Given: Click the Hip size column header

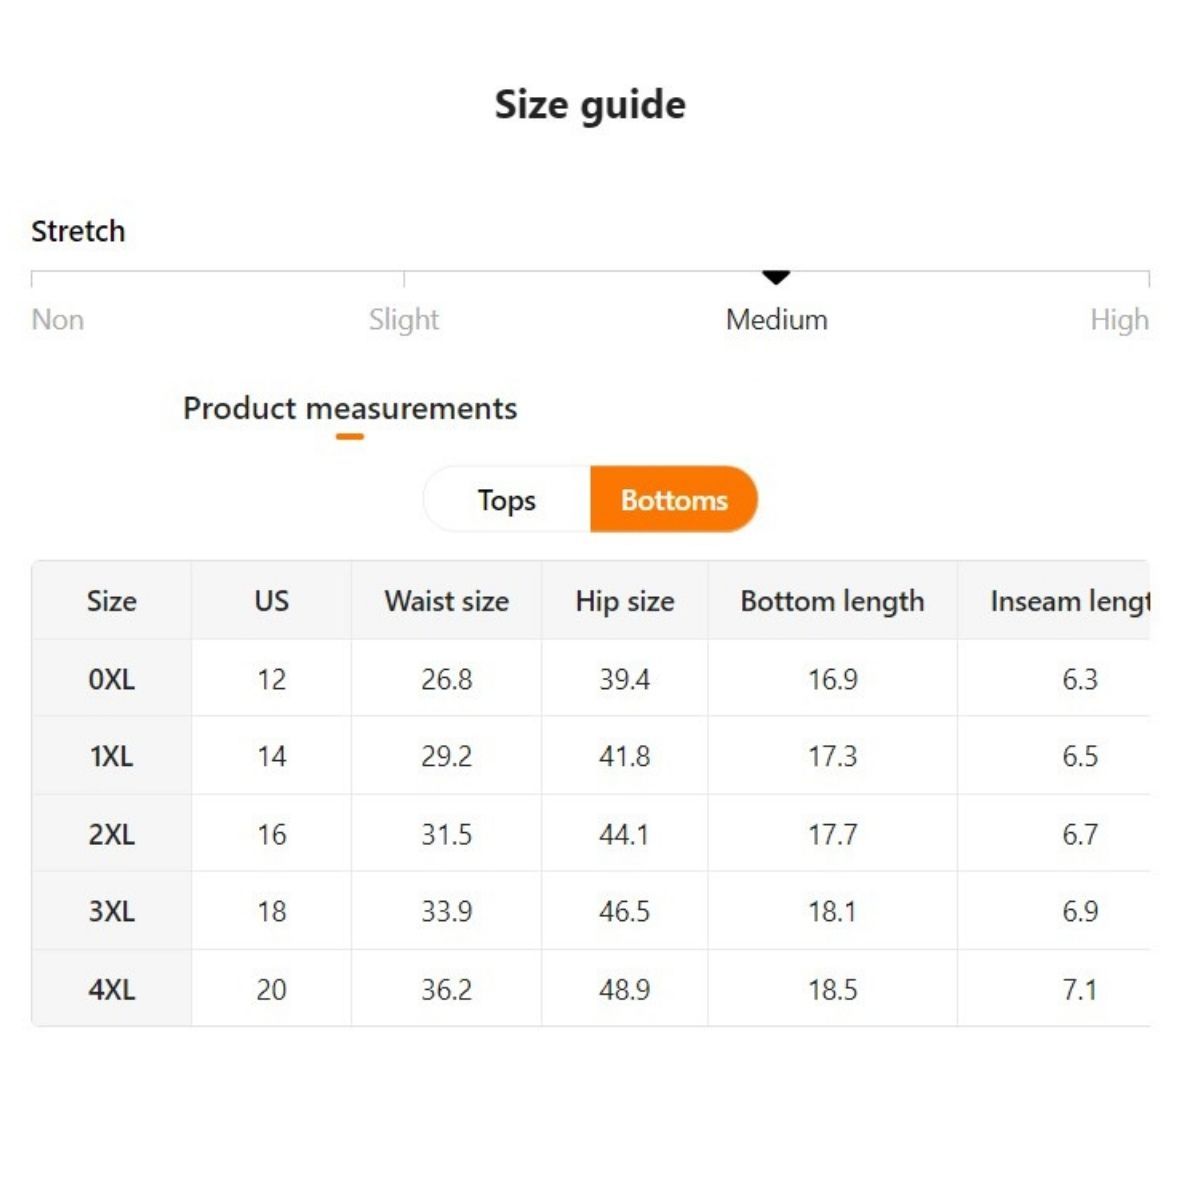Looking at the screenshot, I should 625,601.
